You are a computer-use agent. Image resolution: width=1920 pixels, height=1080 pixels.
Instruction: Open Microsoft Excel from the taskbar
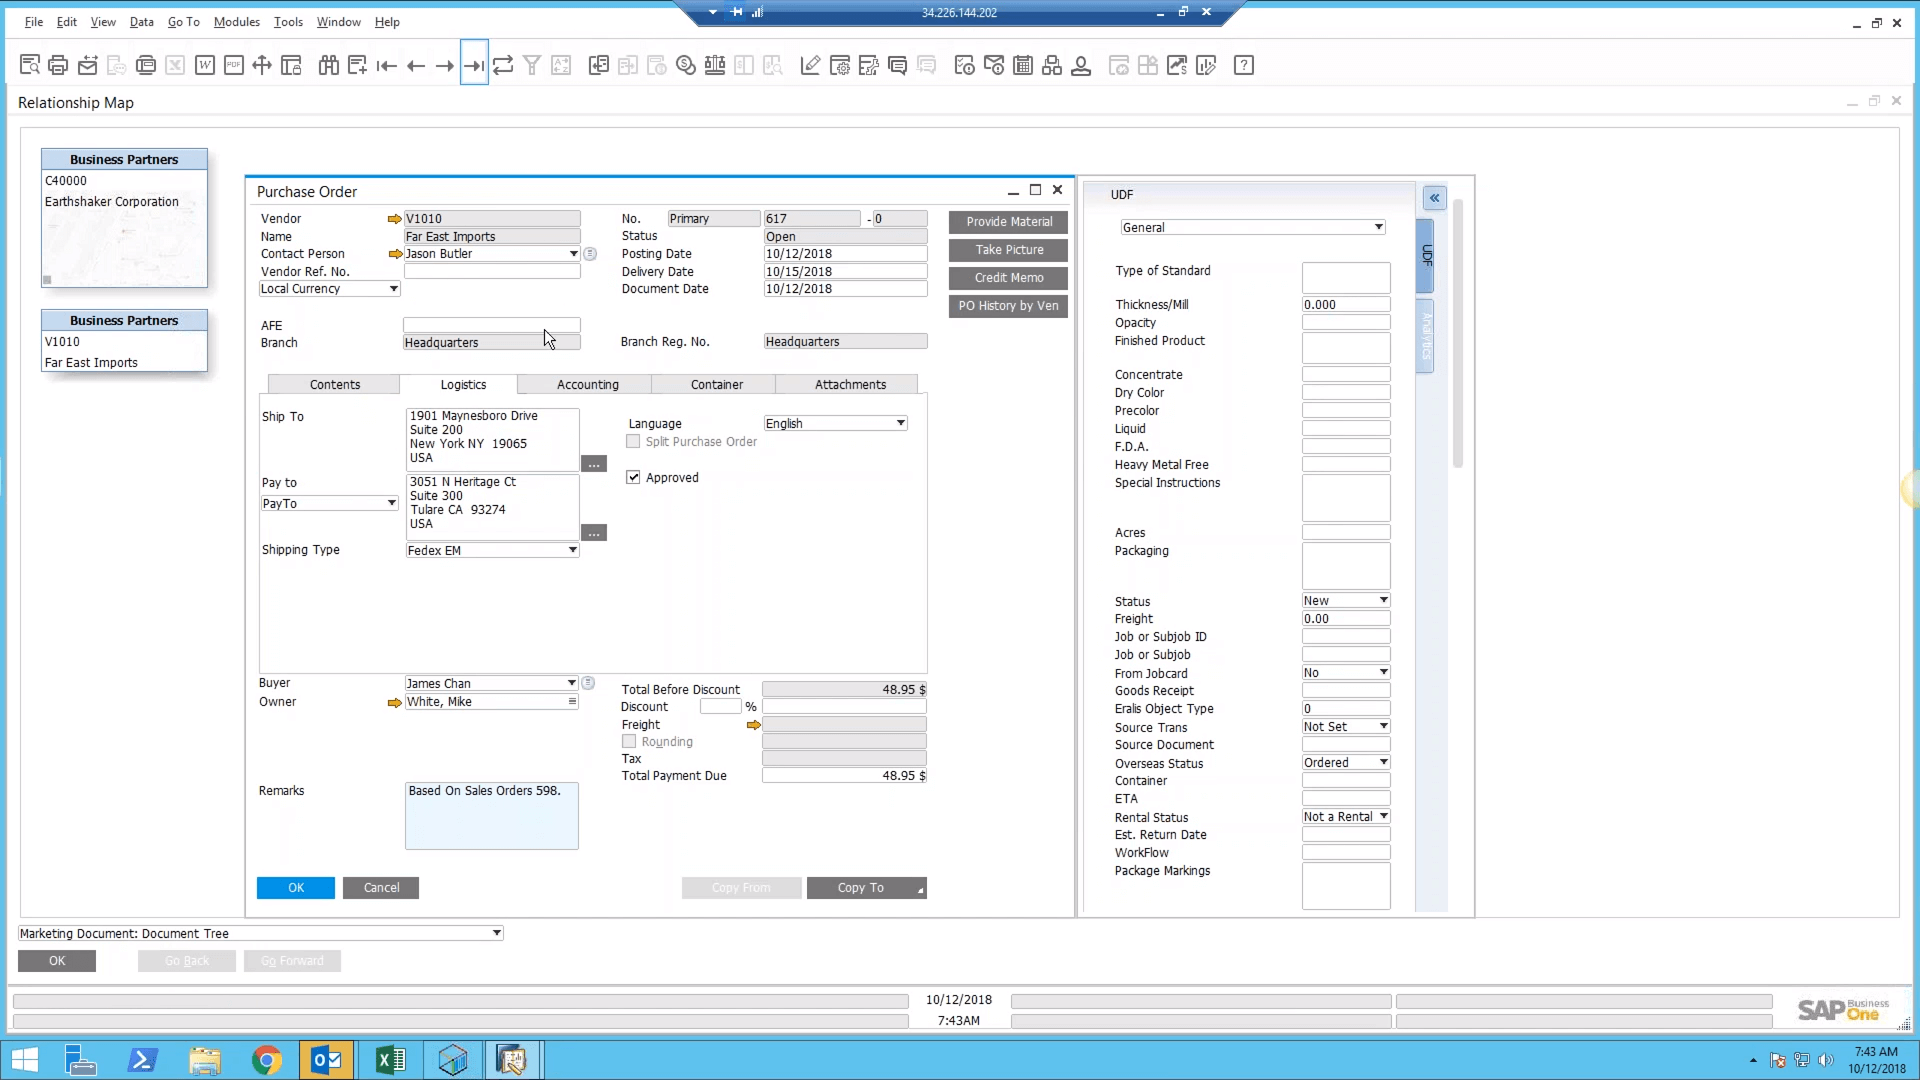[x=390, y=1059]
